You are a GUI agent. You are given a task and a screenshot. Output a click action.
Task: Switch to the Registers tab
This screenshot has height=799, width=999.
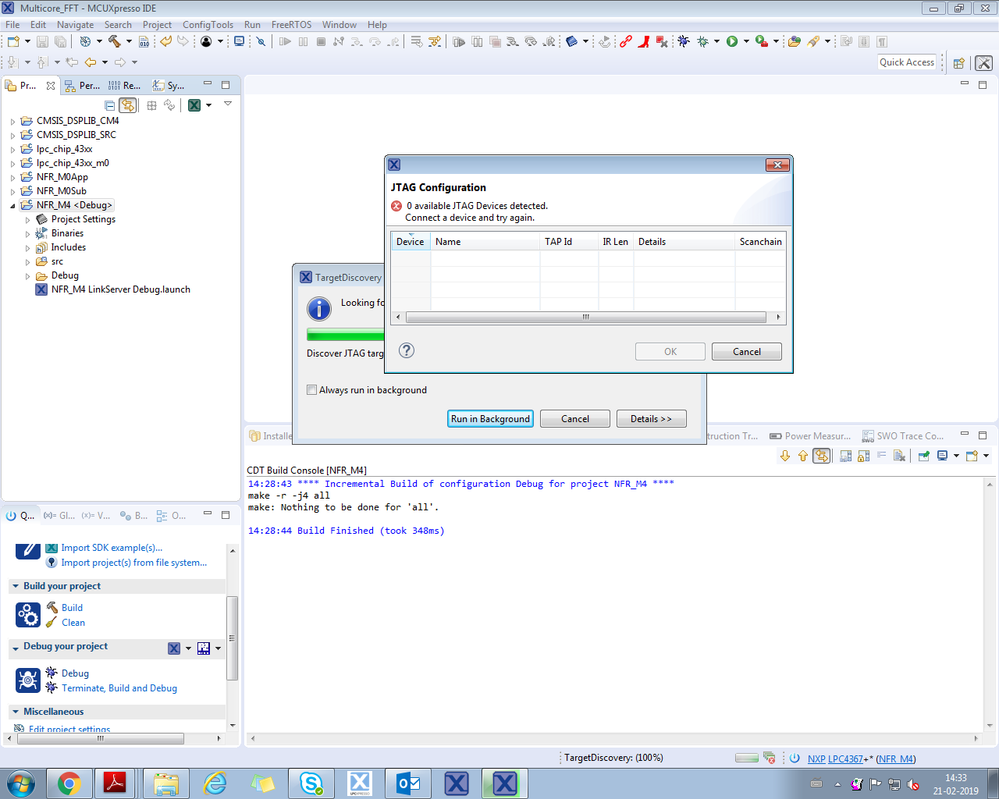pyautogui.click(x=124, y=85)
